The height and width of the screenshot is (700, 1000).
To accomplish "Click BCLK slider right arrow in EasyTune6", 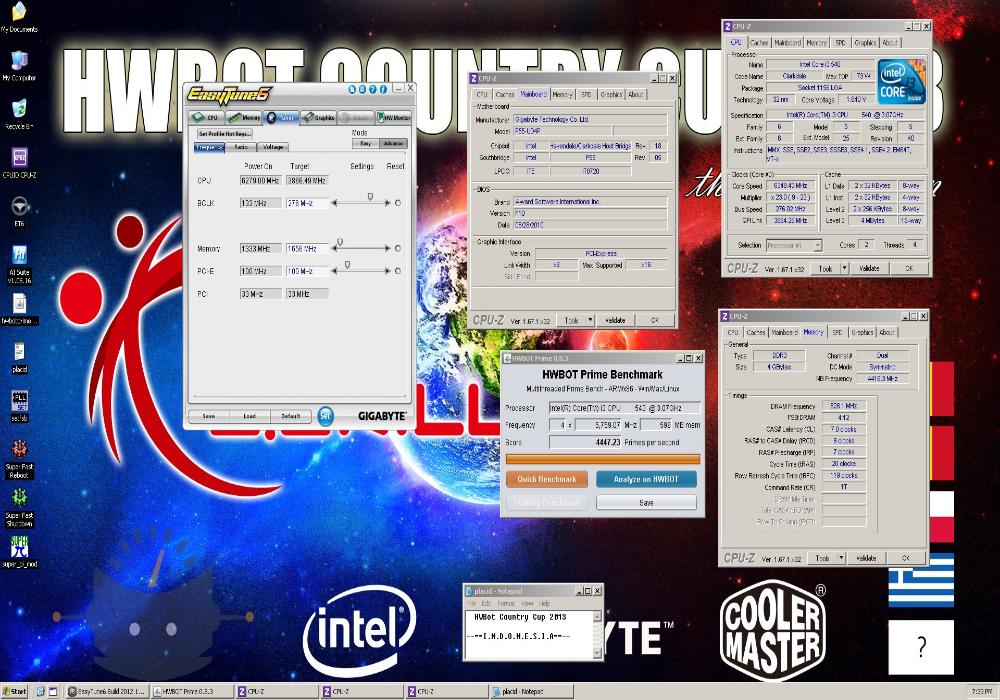I will pos(386,203).
